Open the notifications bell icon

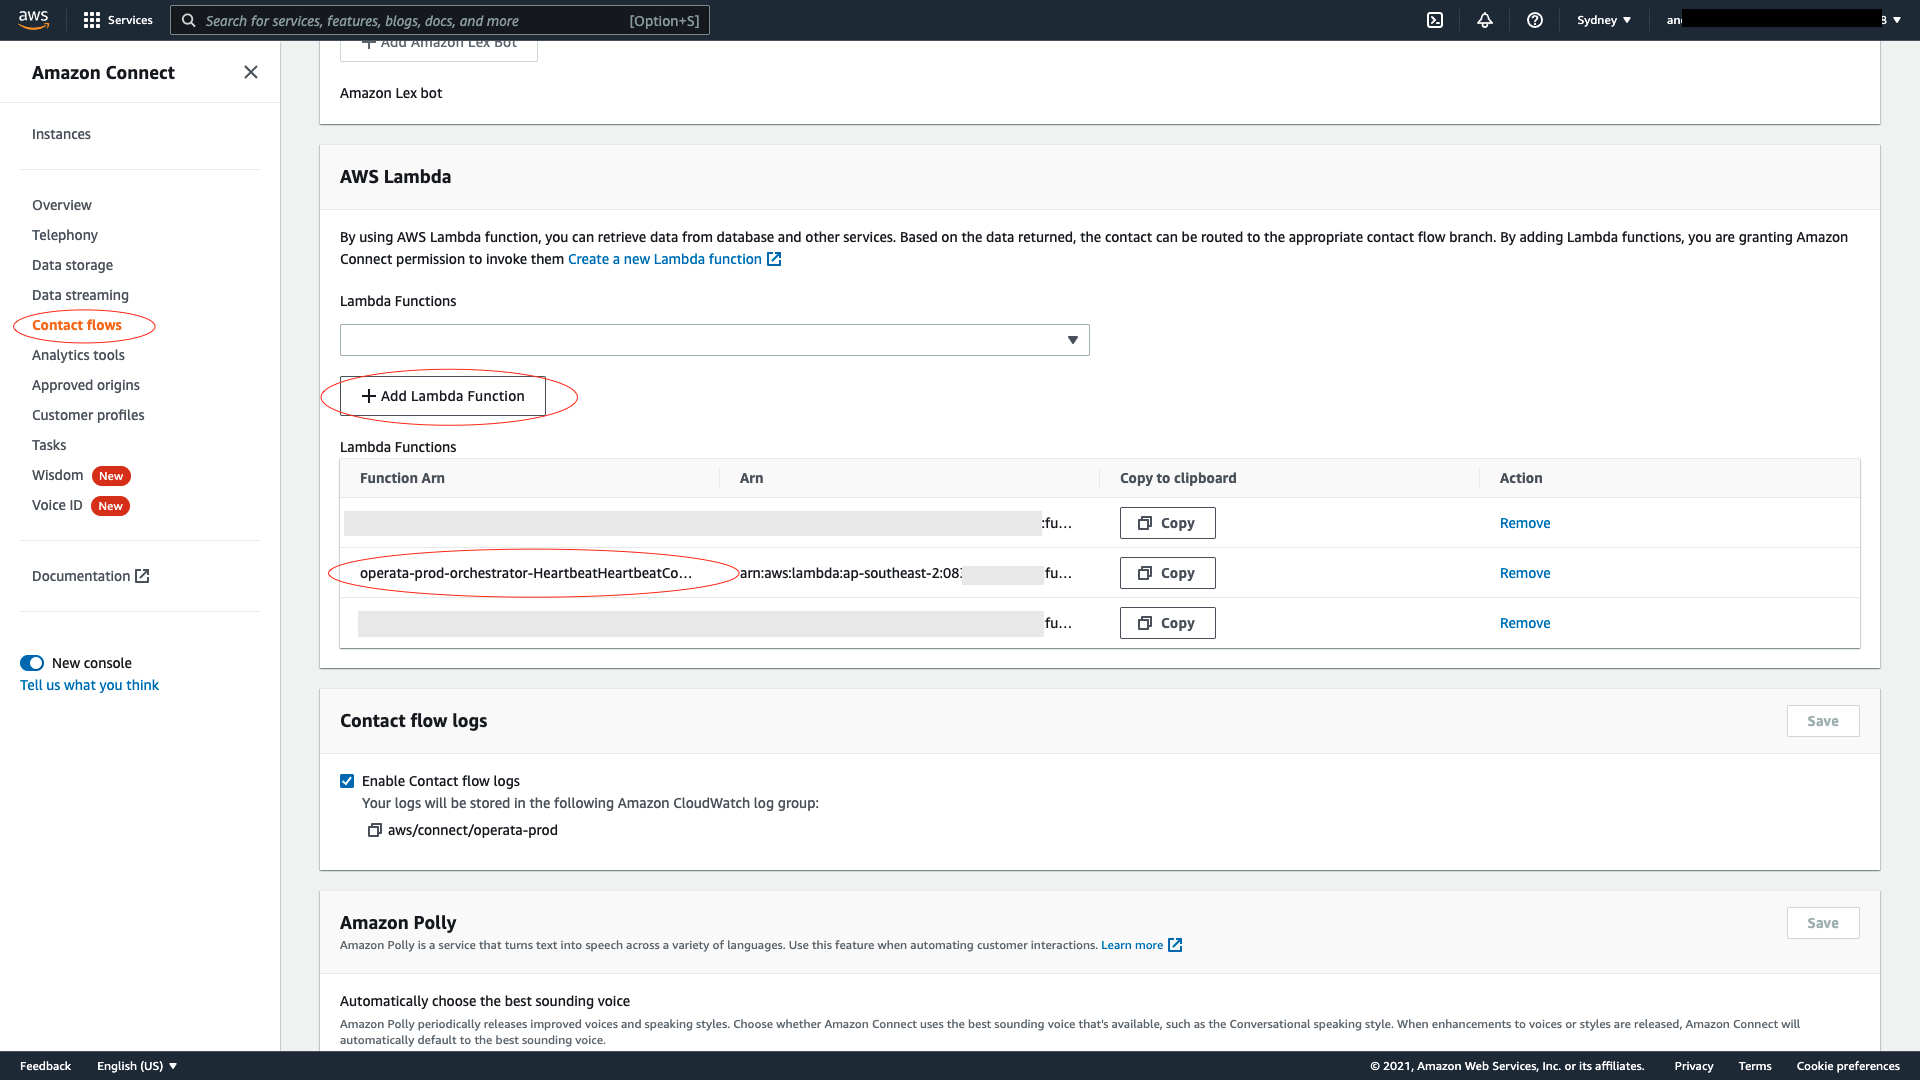click(x=1485, y=20)
